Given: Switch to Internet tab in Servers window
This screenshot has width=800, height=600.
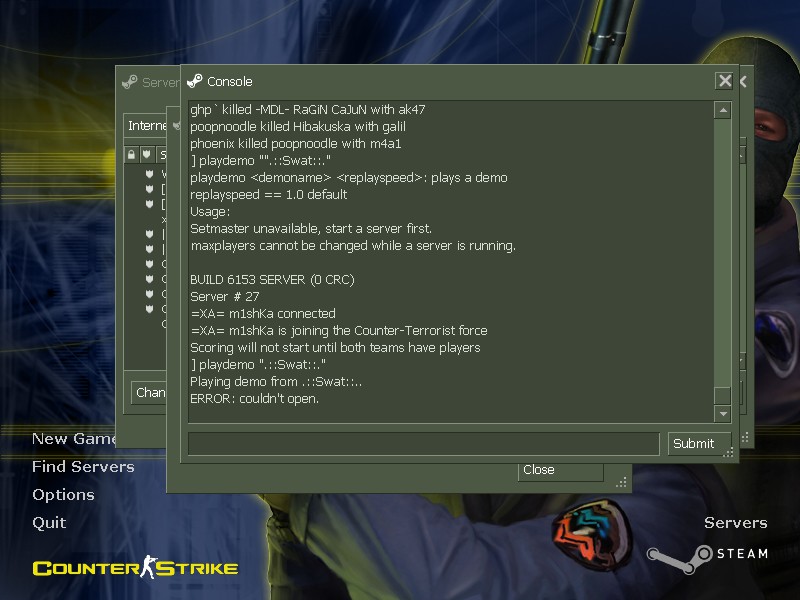Looking at the screenshot, I should click(x=147, y=126).
